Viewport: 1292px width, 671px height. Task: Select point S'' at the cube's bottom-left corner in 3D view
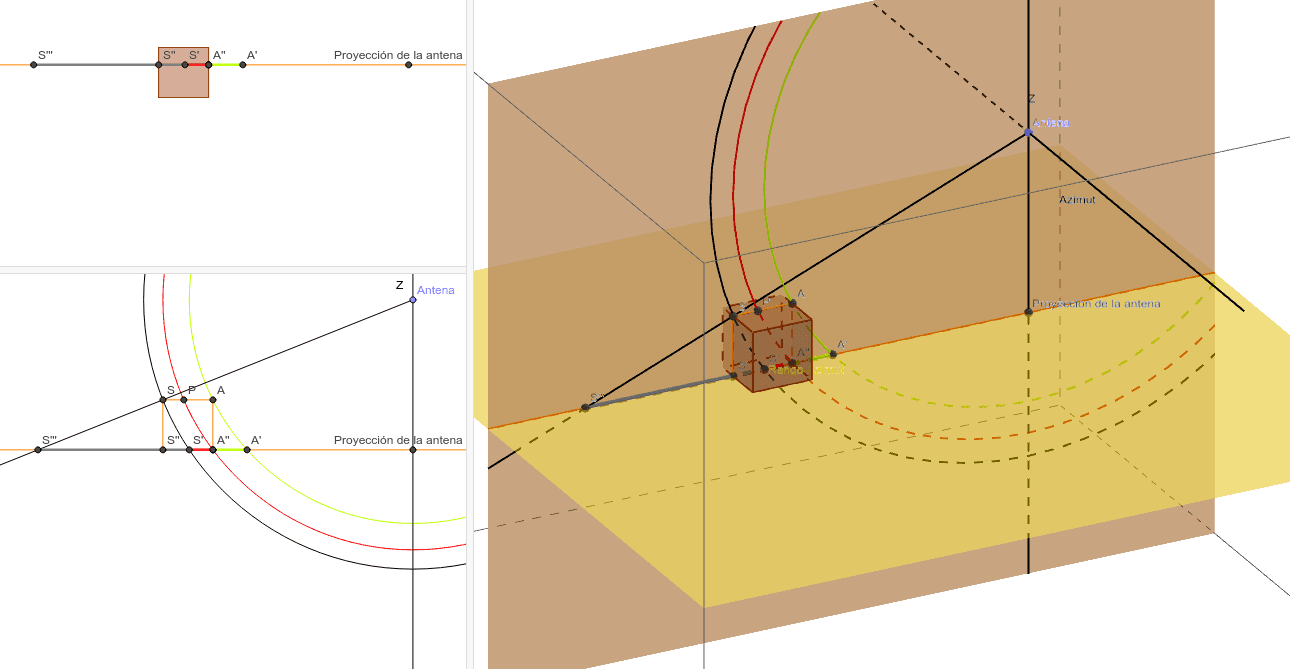734,375
